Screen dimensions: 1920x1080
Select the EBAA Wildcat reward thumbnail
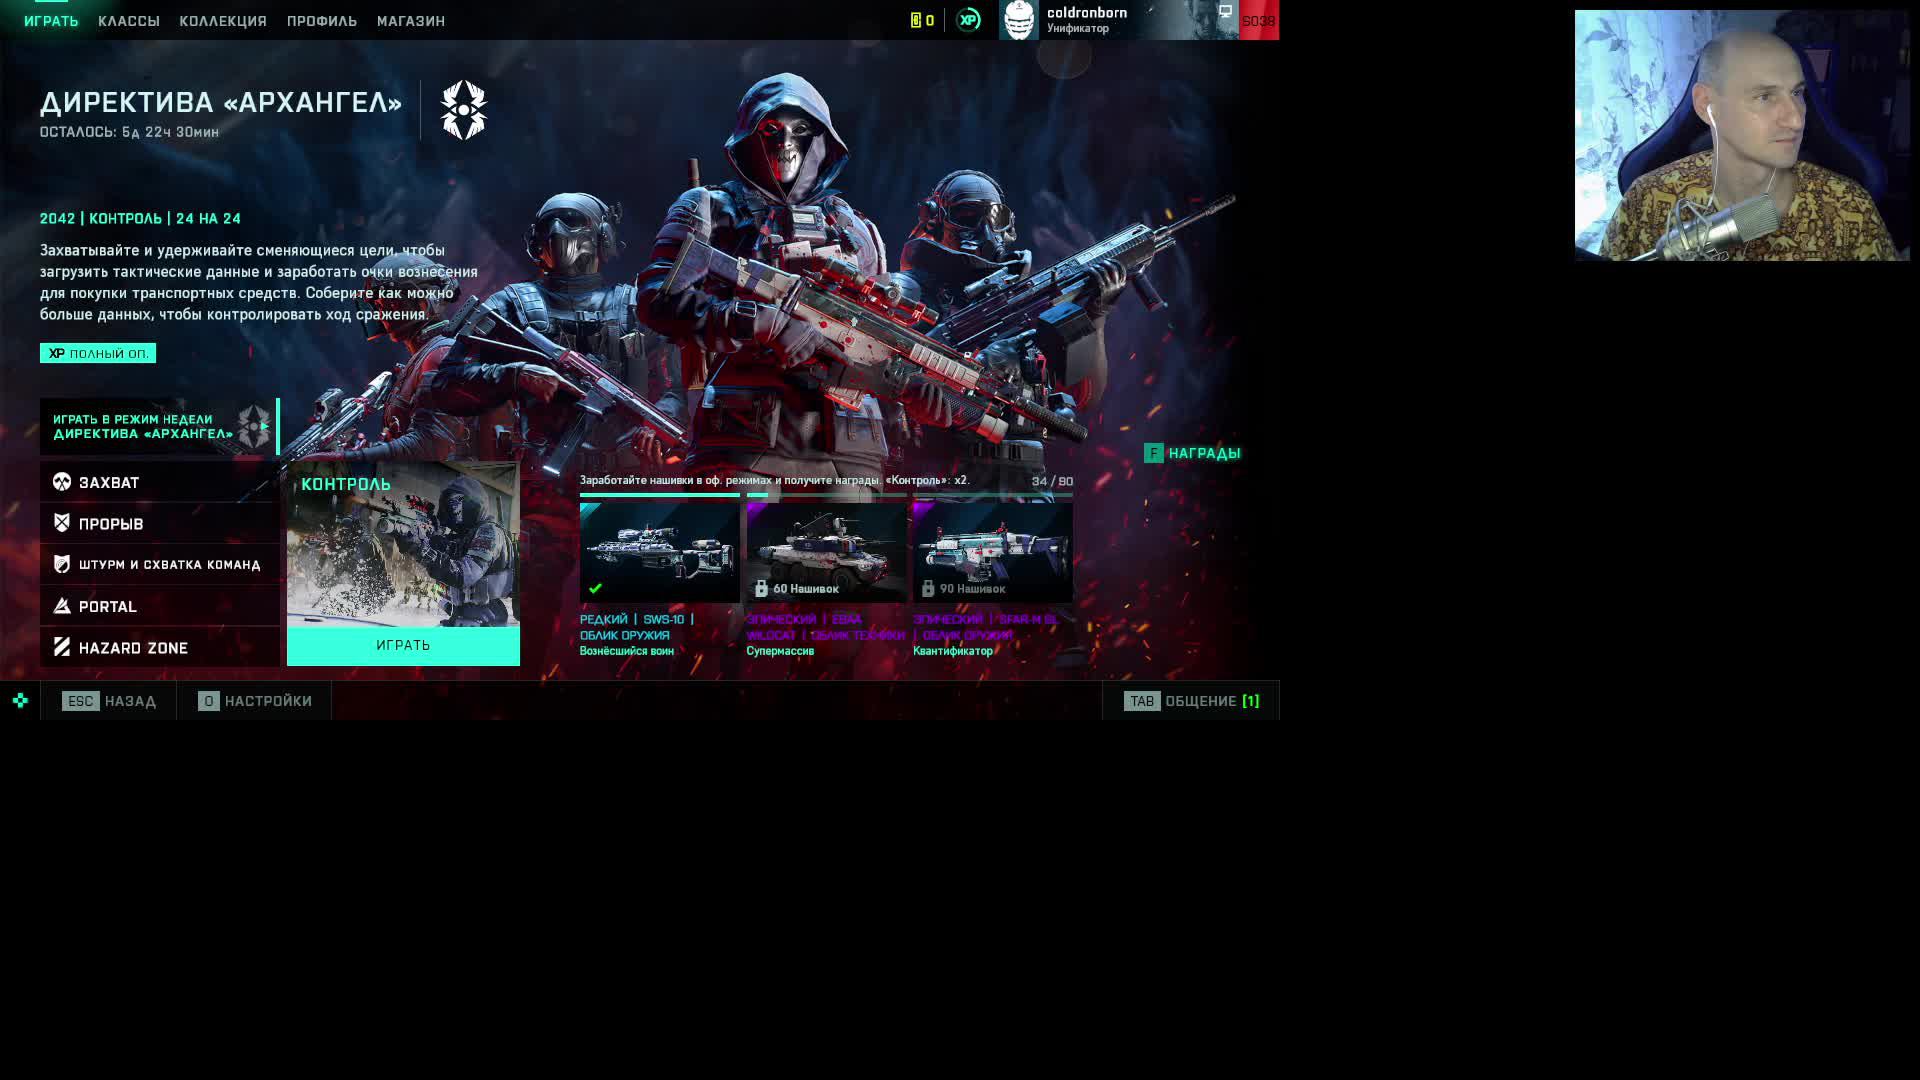click(826, 552)
